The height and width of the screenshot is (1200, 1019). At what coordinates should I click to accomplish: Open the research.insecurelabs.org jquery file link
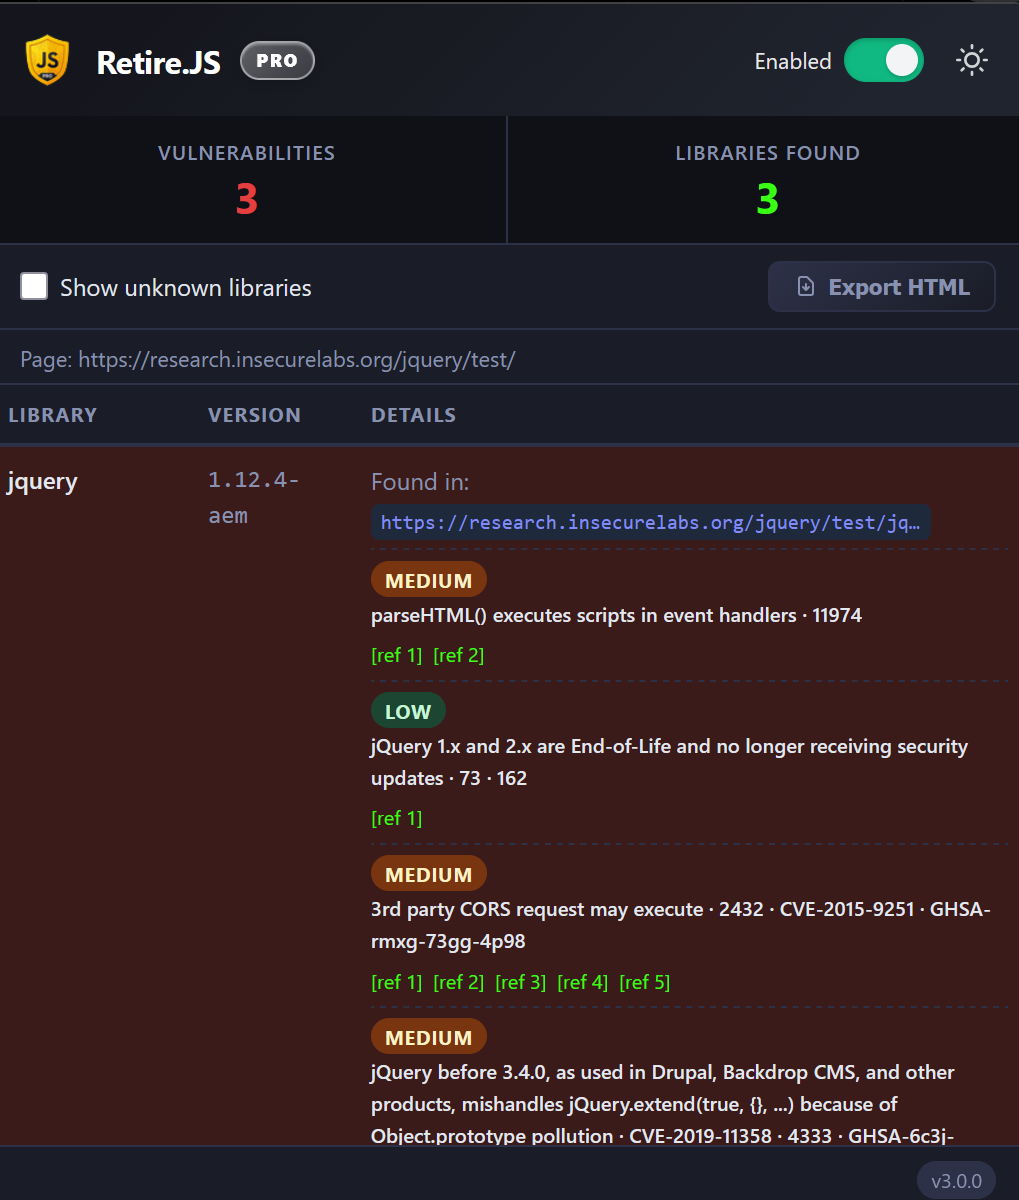point(651,522)
